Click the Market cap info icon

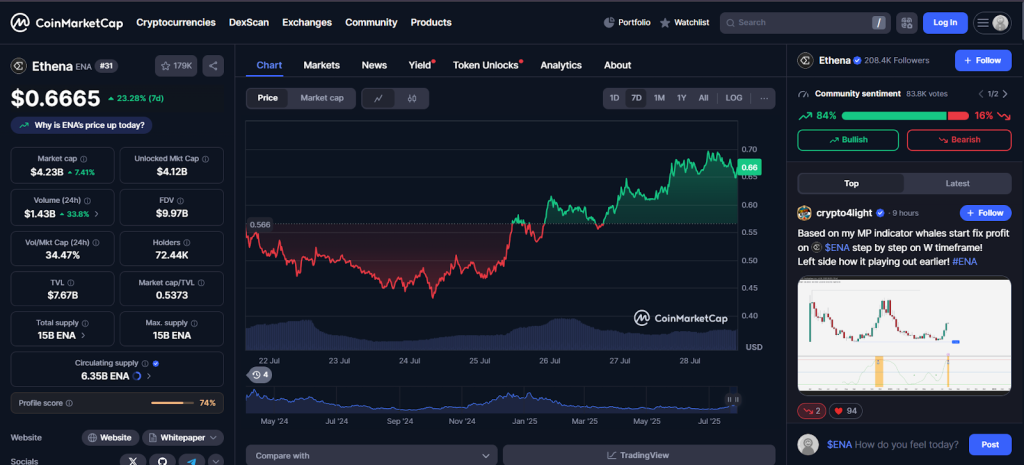[x=84, y=159]
